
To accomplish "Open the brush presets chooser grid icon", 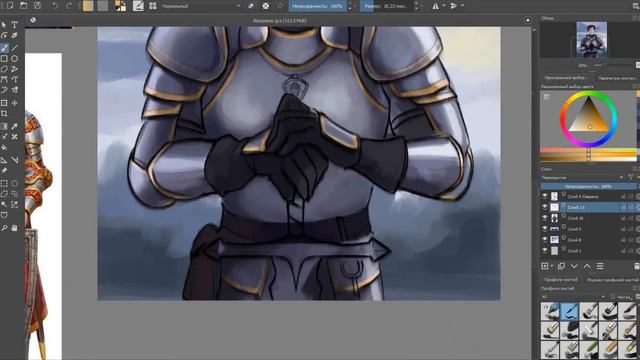I will pos(153,6).
